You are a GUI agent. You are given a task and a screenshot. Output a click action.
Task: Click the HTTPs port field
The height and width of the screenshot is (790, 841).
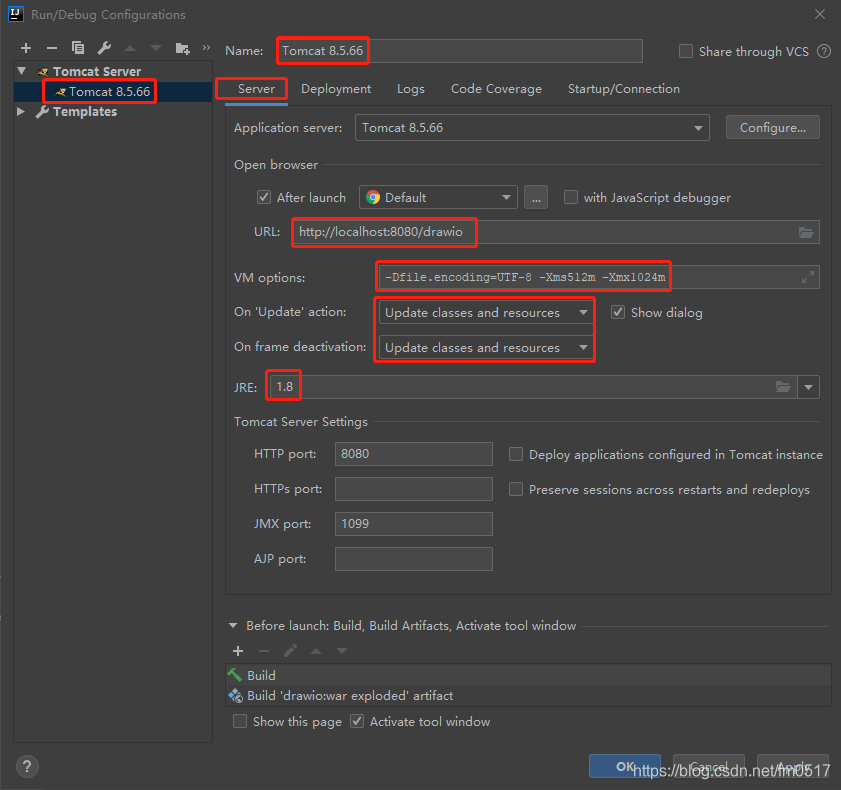click(414, 489)
